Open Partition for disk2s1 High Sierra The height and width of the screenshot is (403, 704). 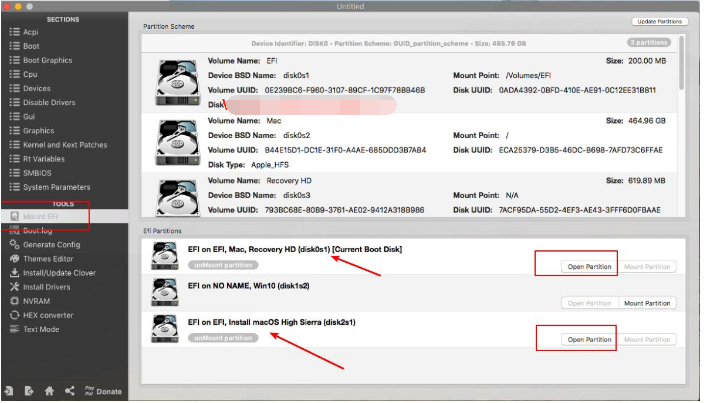click(589, 340)
